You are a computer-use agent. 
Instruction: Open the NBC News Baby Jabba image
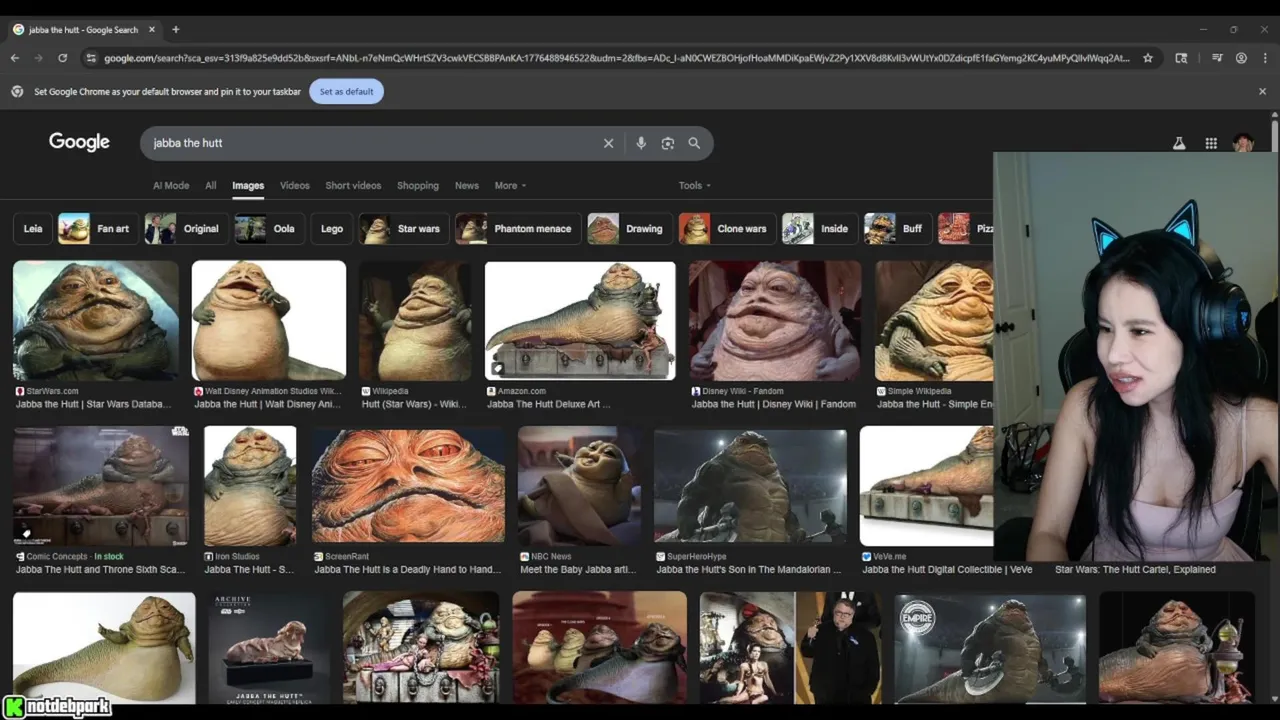[579, 485]
